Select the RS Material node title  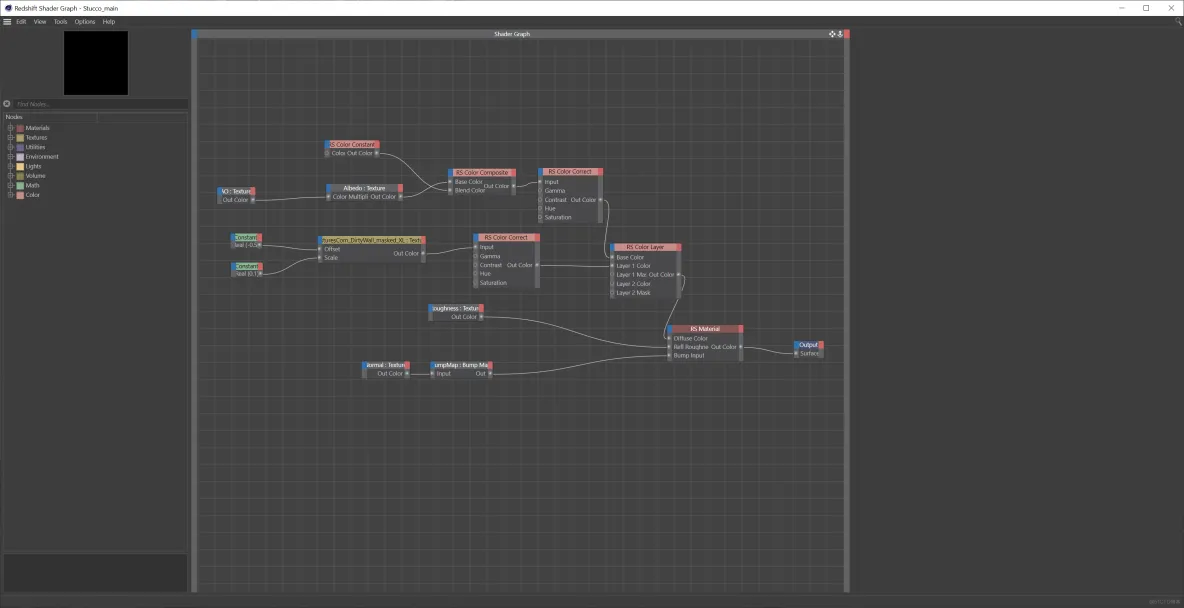click(705, 329)
